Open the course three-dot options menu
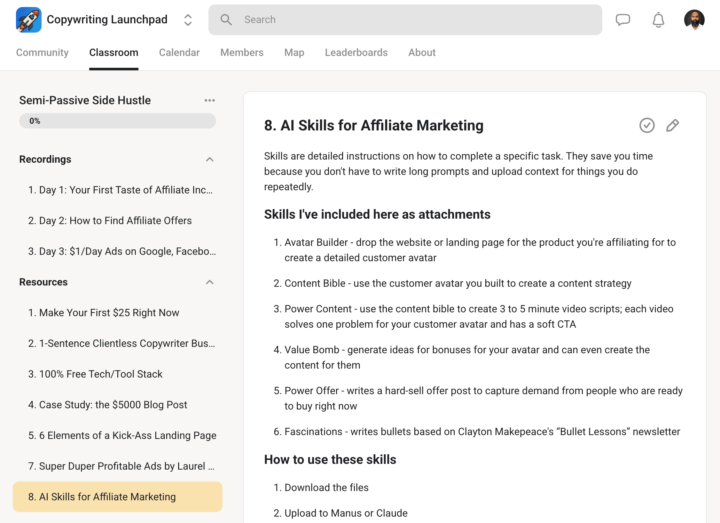Image resolution: width=720 pixels, height=523 pixels. (x=209, y=100)
